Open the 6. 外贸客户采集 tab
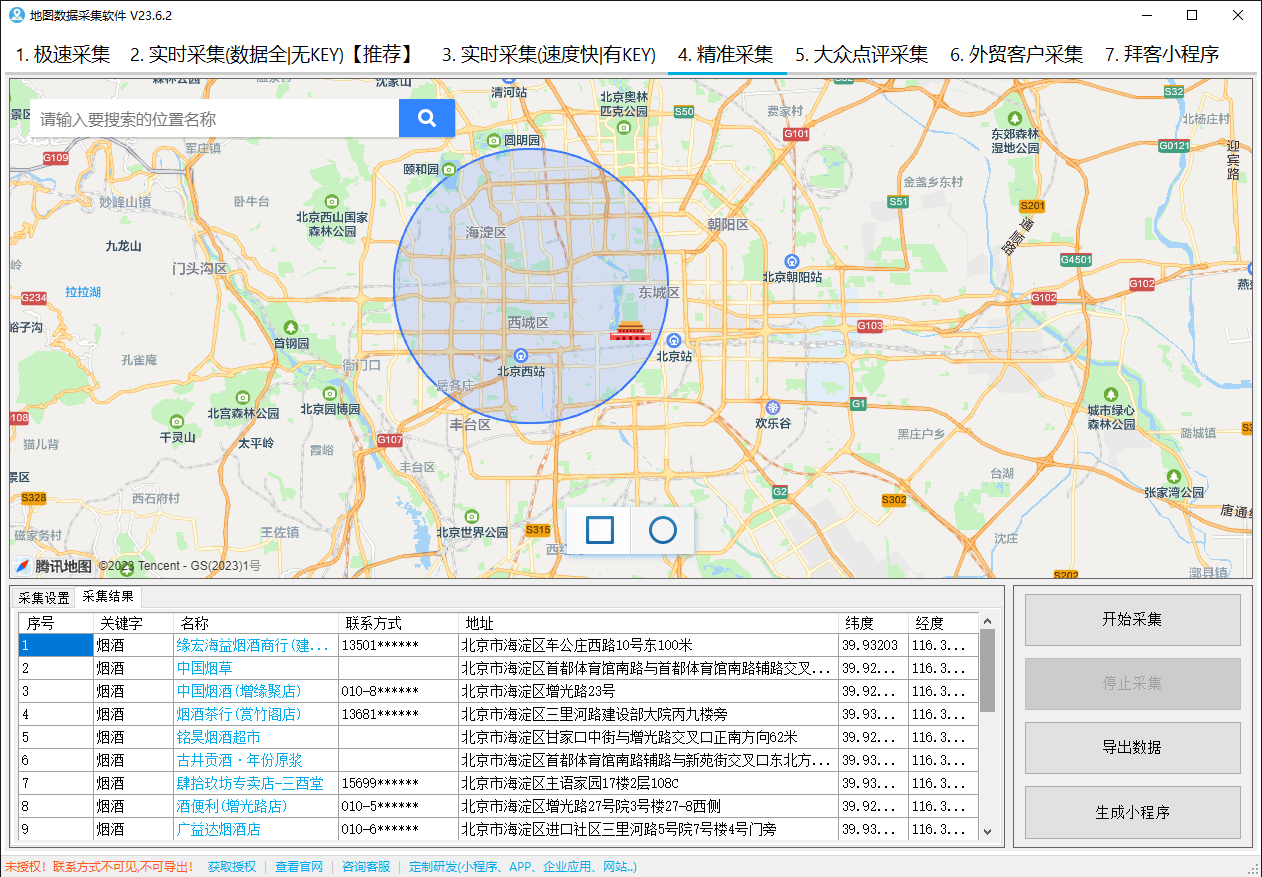 click(1016, 55)
